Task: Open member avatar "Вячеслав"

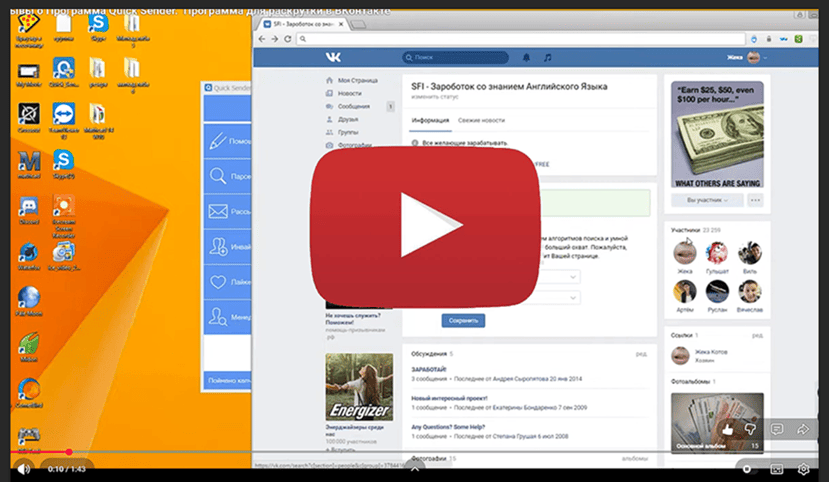Action: click(750, 292)
